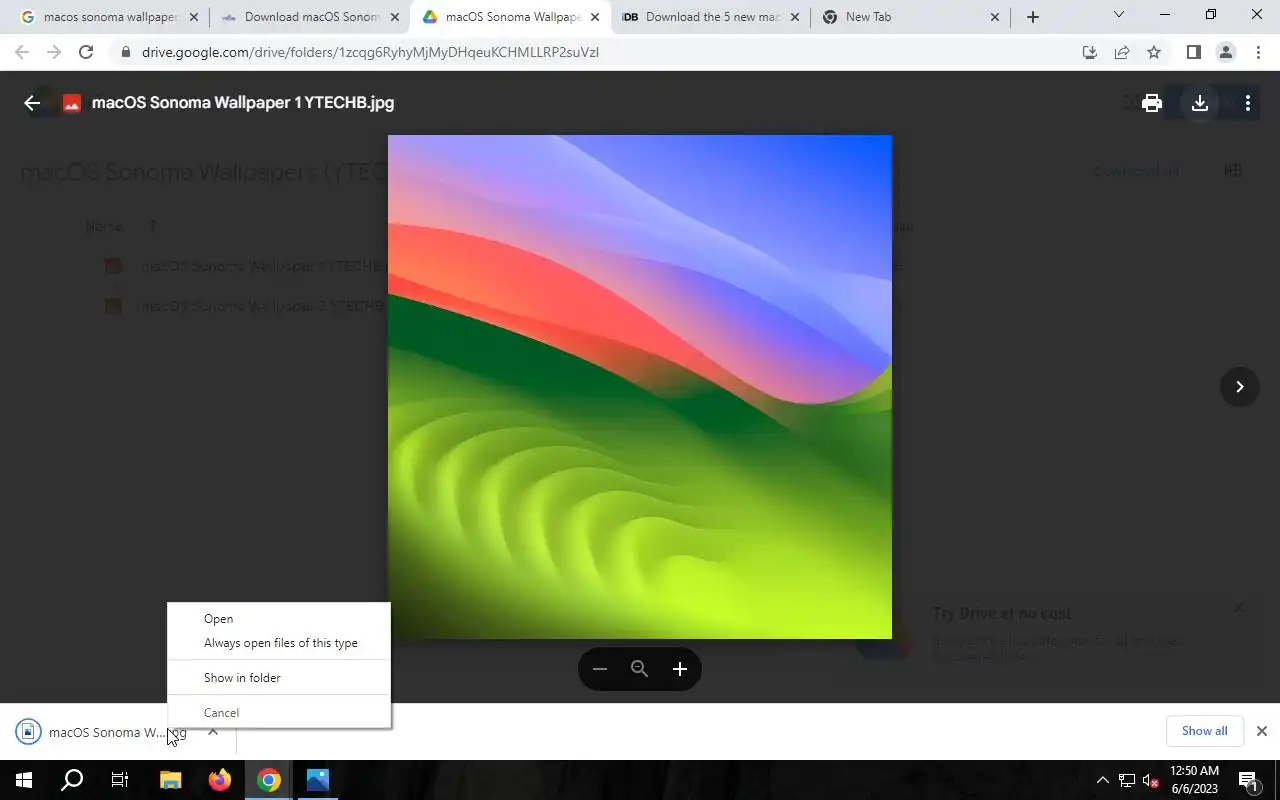This screenshot has width=1280, height=800.
Task: Reset zoom with the magnifier icon
Action: point(640,669)
